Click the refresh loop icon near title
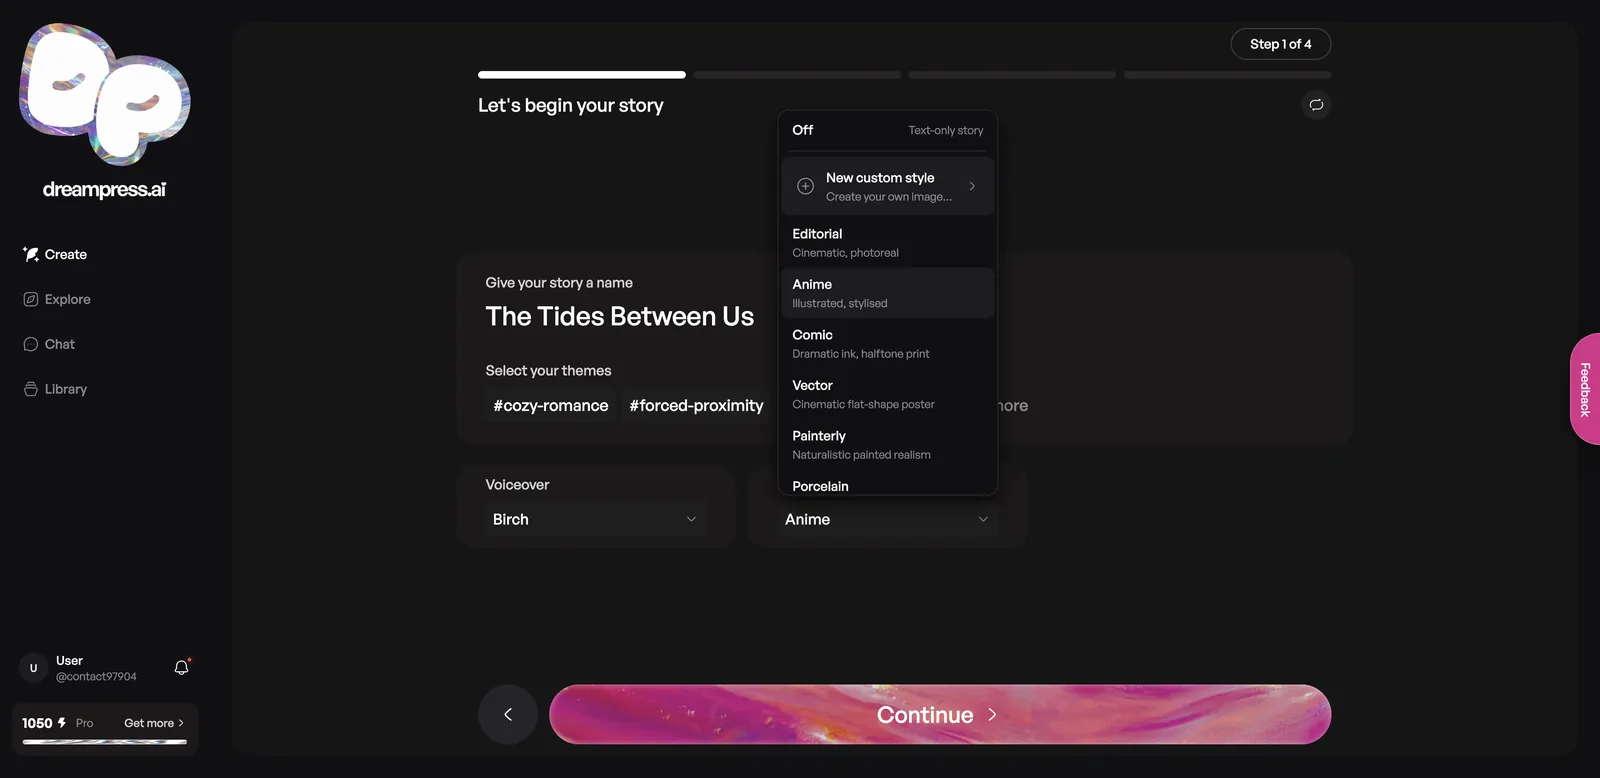 coord(1316,105)
